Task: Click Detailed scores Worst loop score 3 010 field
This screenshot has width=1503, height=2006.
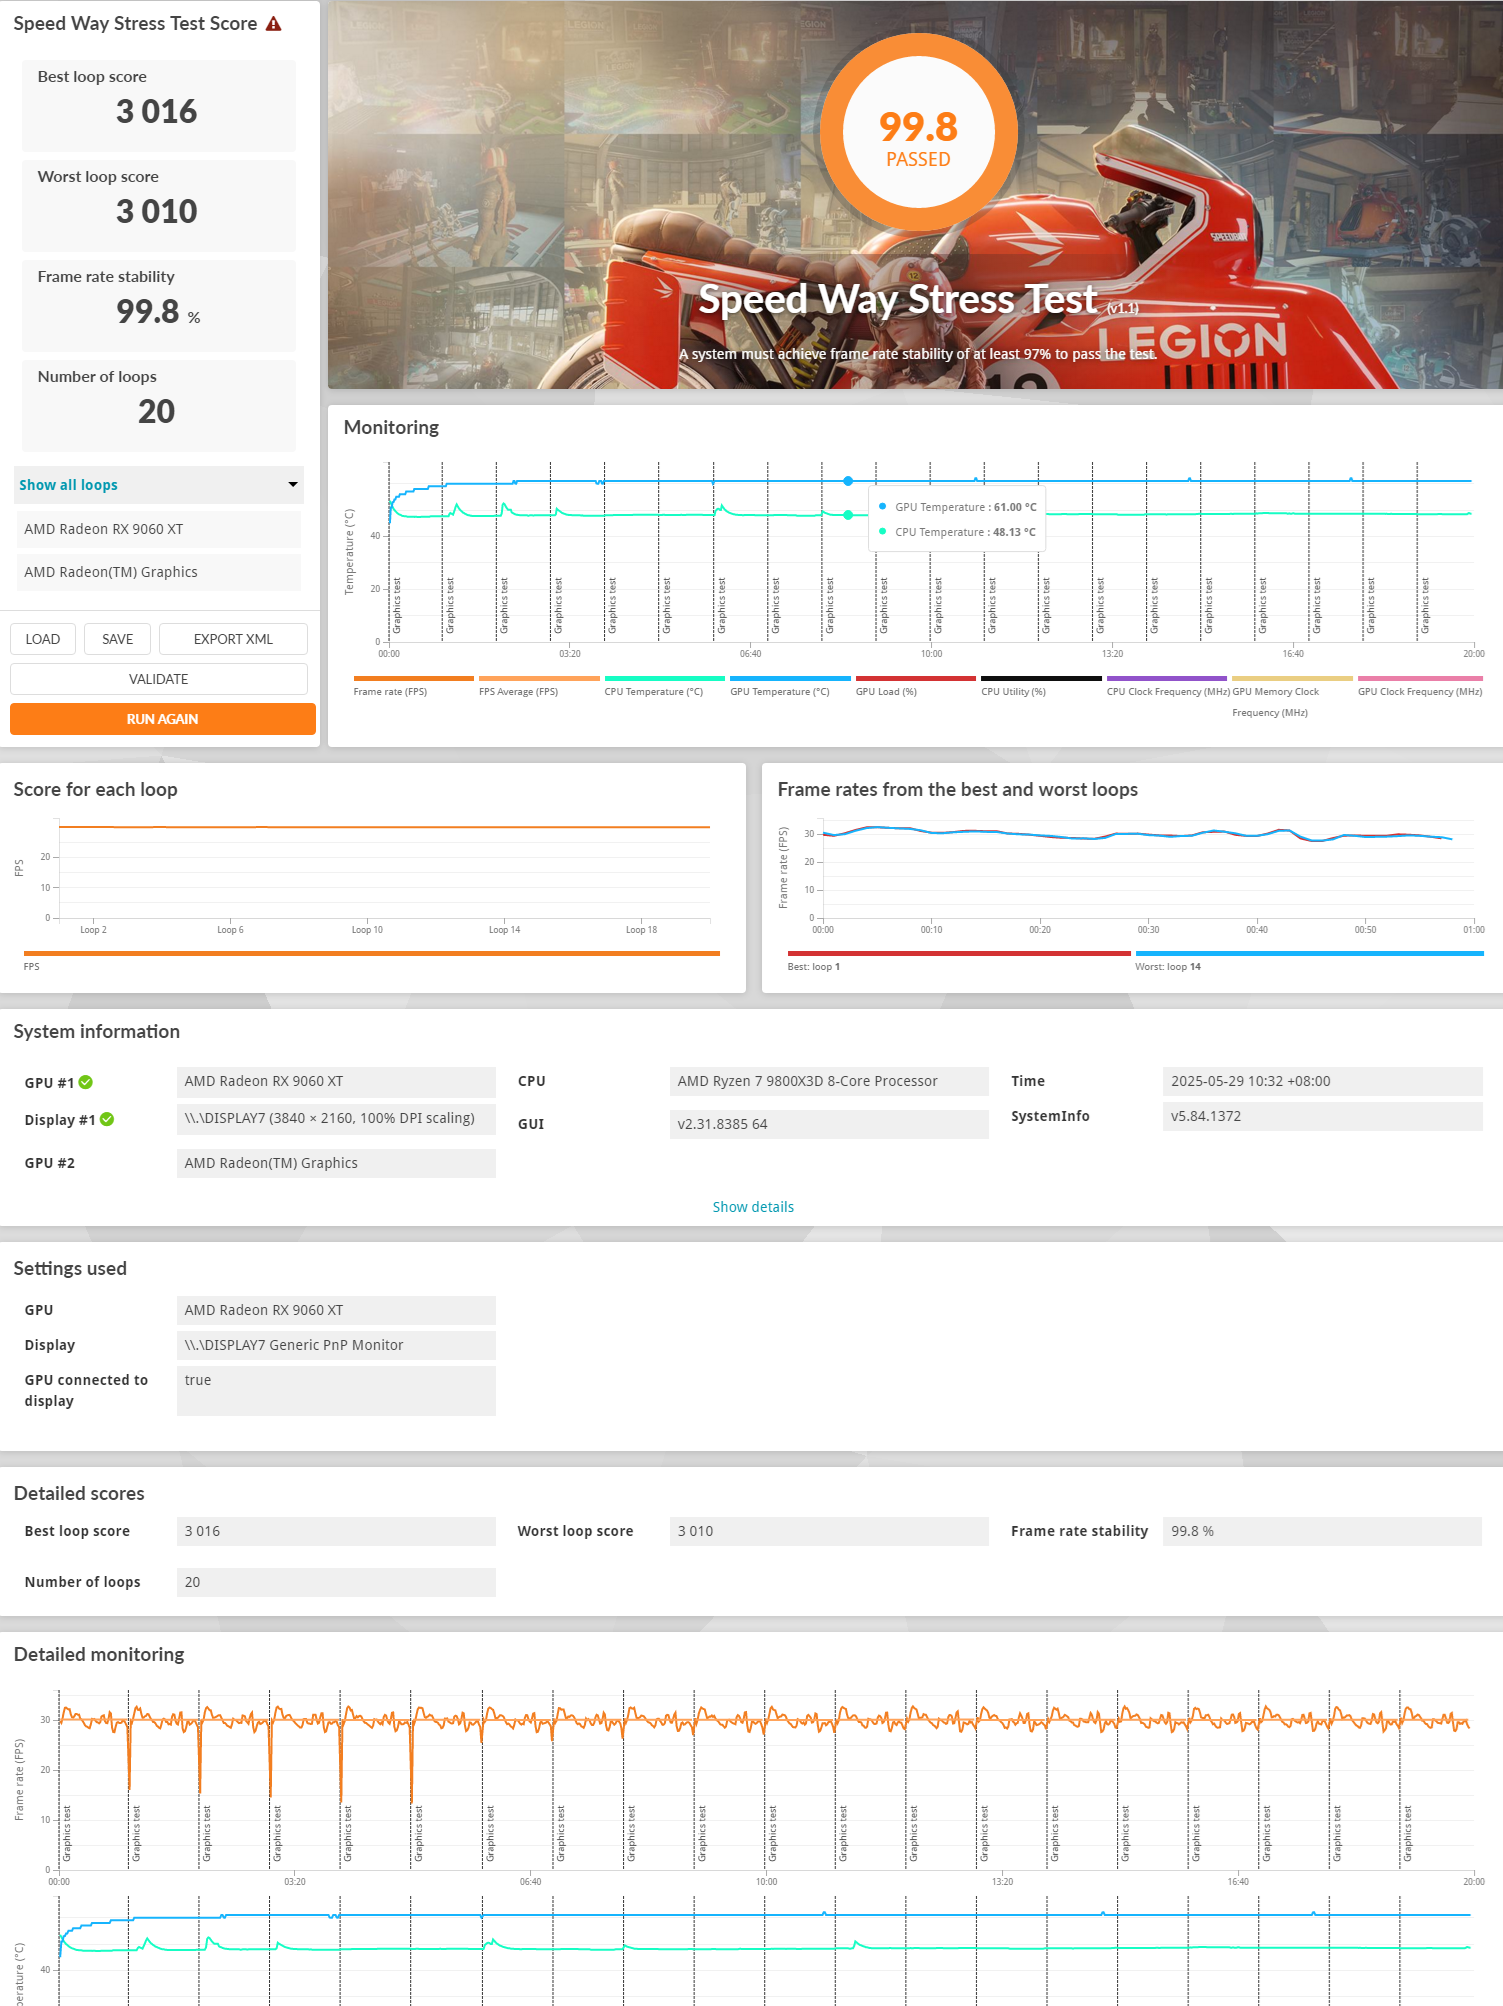Action: click(x=829, y=1531)
